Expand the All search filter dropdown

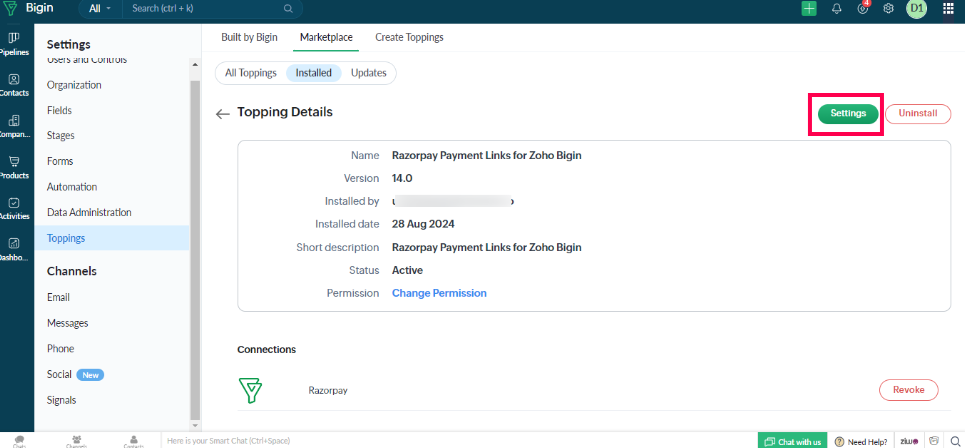(x=100, y=9)
